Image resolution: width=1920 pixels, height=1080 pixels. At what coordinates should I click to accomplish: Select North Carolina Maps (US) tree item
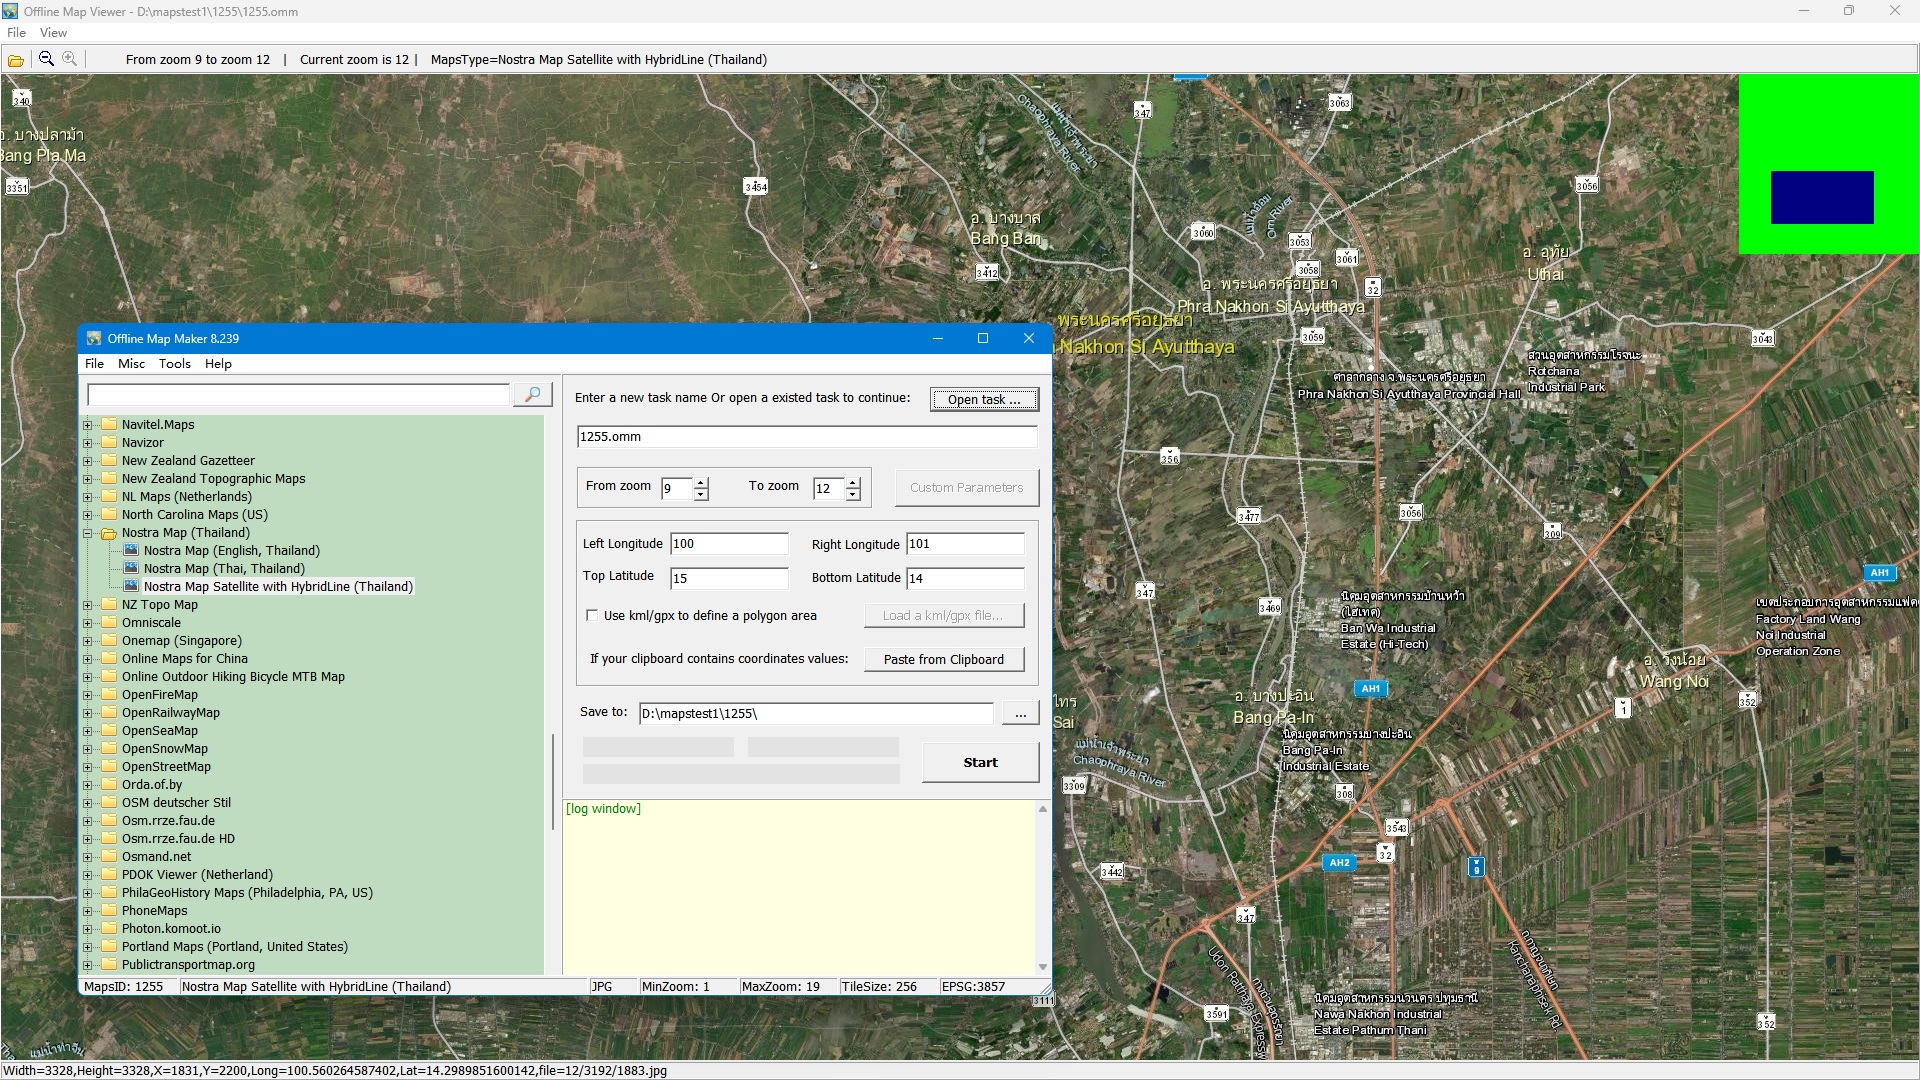(195, 515)
